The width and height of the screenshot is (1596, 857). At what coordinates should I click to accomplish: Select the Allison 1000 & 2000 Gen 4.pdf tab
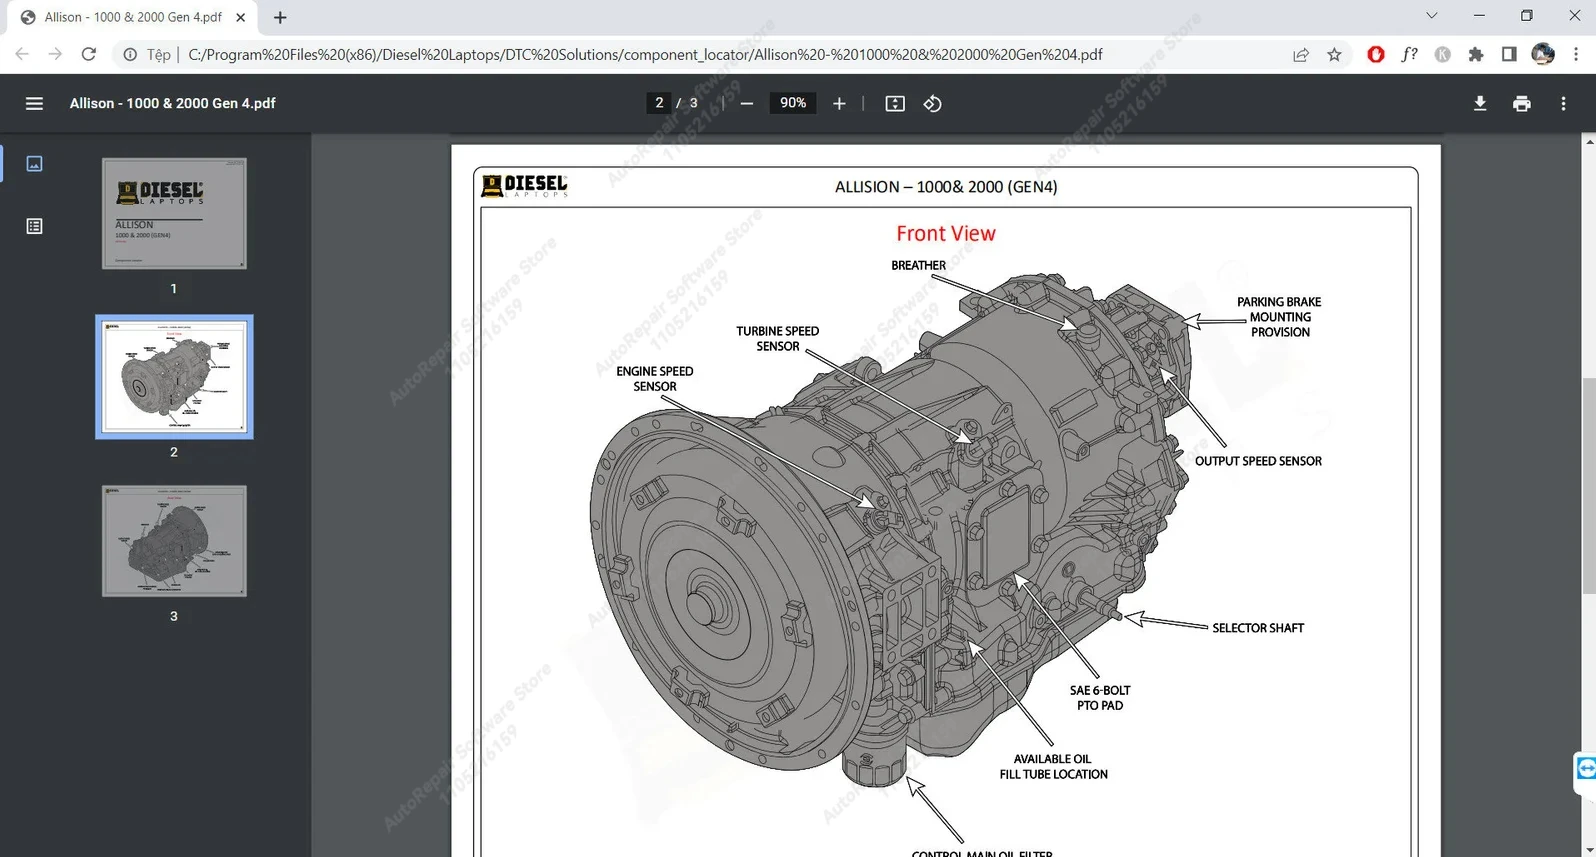[x=132, y=17]
